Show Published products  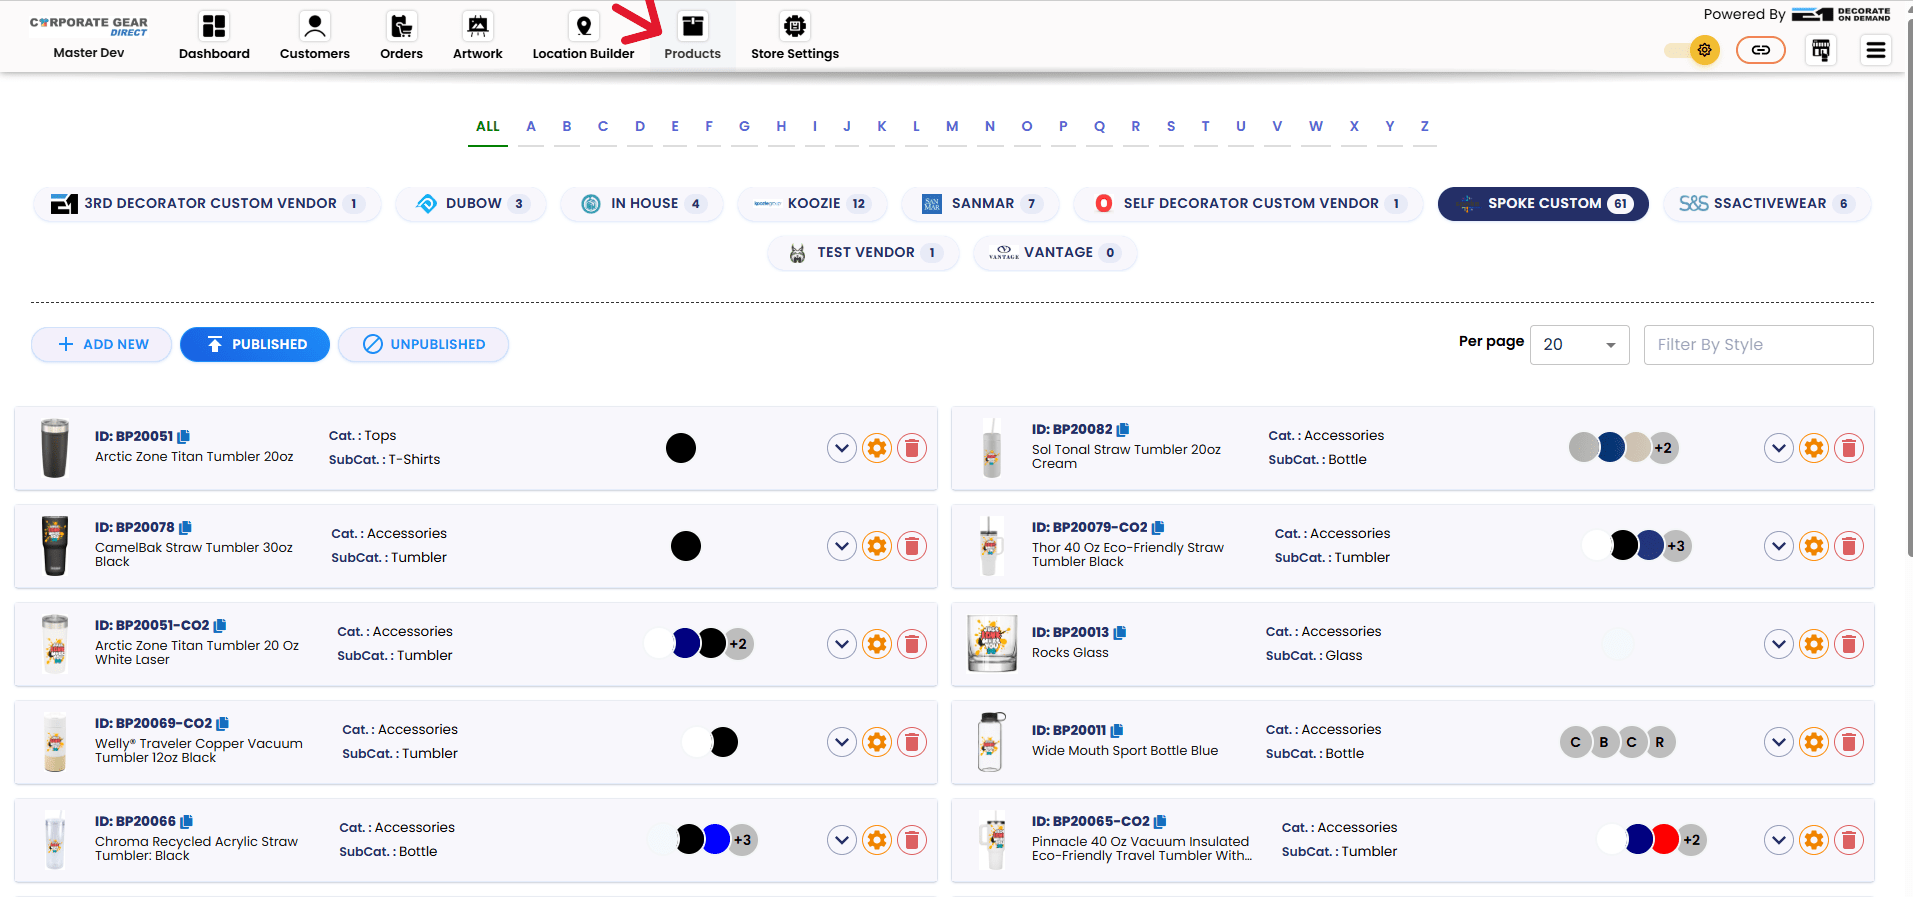(x=255, y=344)
